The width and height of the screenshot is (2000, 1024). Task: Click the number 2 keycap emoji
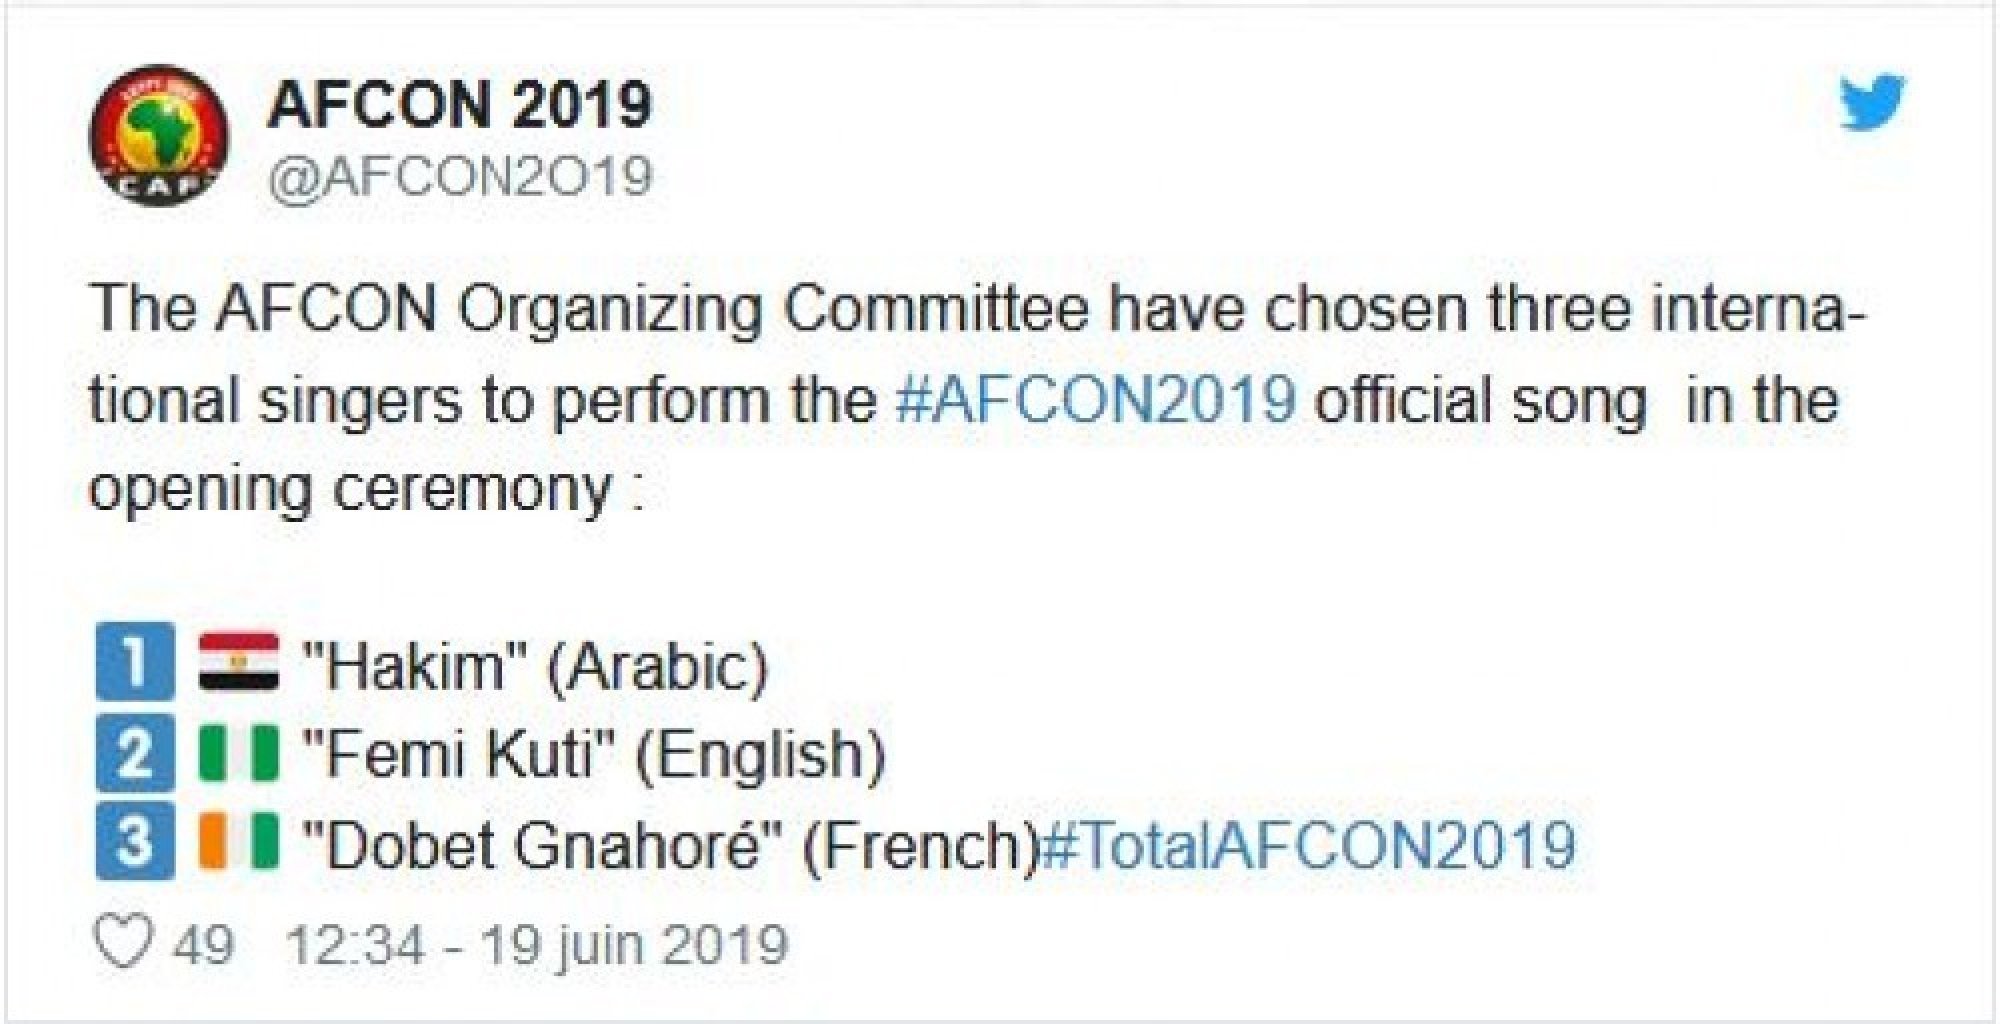click(x=135, y=753)
